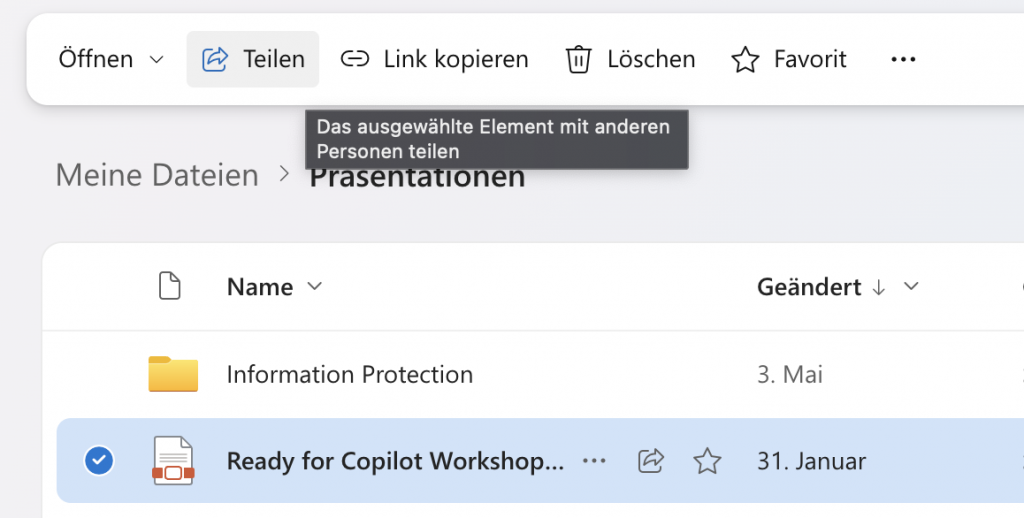Open more actions for Ready for Copilot file
This screenshot has height=518, width=1024.
(594, 461)
